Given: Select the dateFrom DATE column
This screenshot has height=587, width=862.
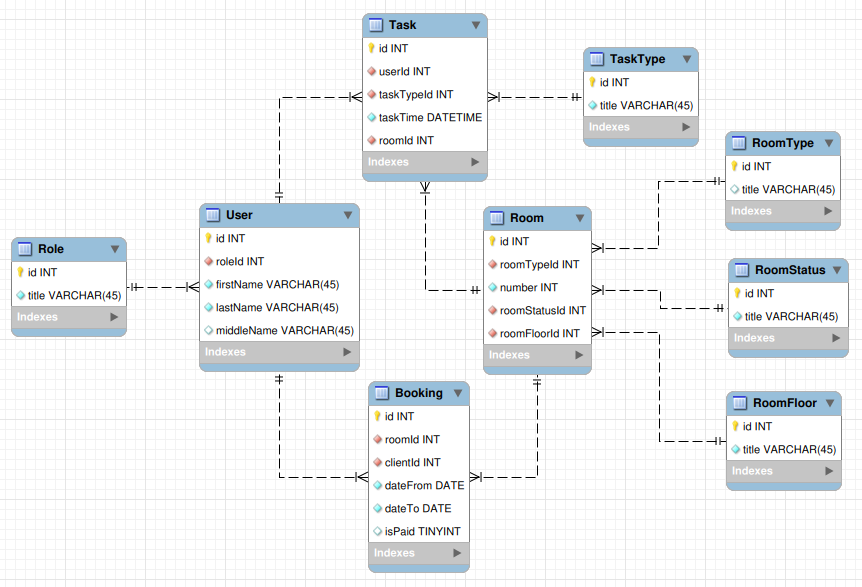Looking at the screenshot, I should 424,485.
